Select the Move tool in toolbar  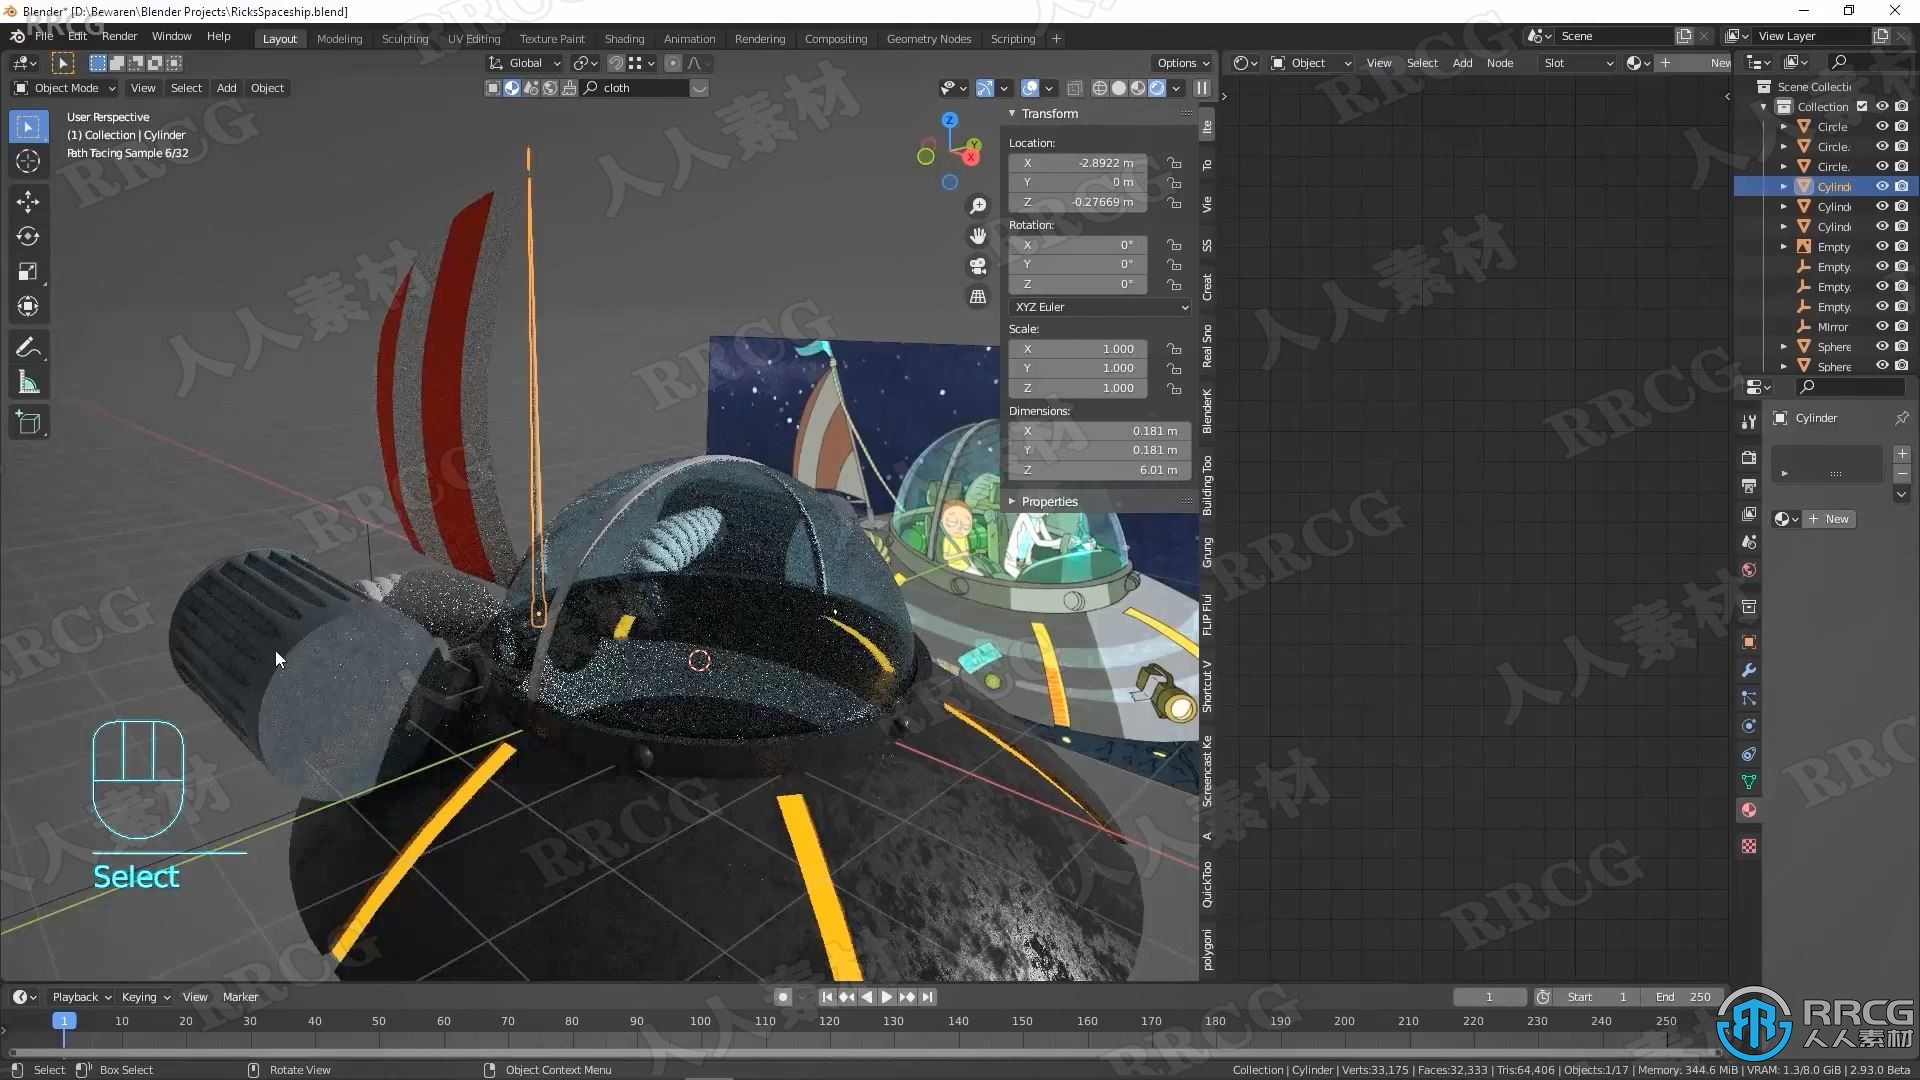(x=29, y=200)
